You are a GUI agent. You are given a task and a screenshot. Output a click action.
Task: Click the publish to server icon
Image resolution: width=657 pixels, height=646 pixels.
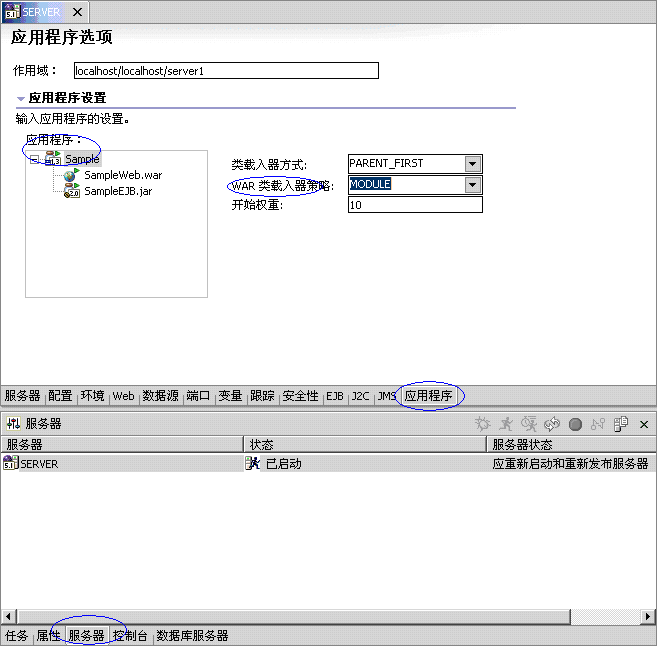pyautogui.click(x=621, y=424)
